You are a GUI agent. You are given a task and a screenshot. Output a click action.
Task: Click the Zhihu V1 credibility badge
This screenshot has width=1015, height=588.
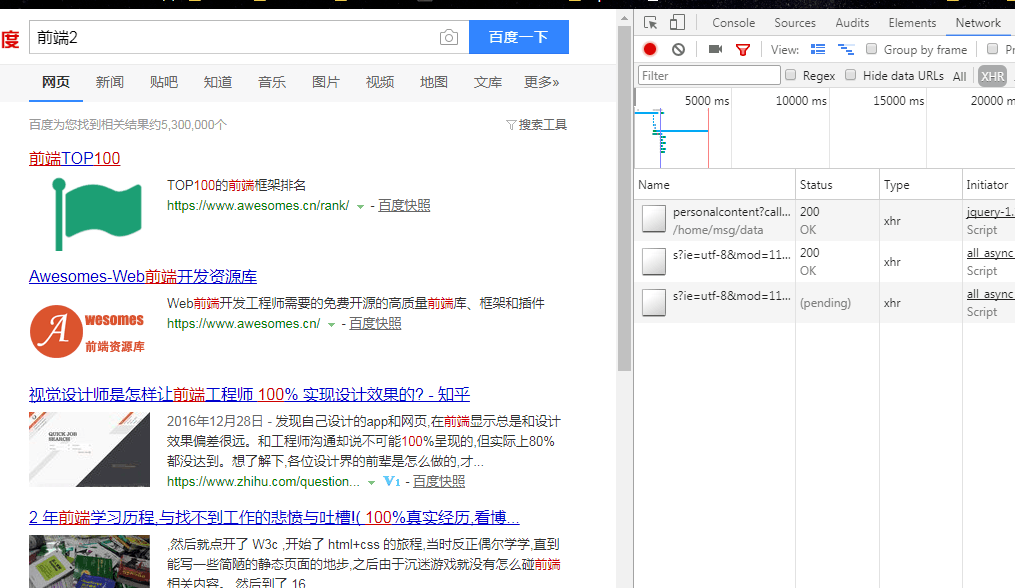coord(392,481)
